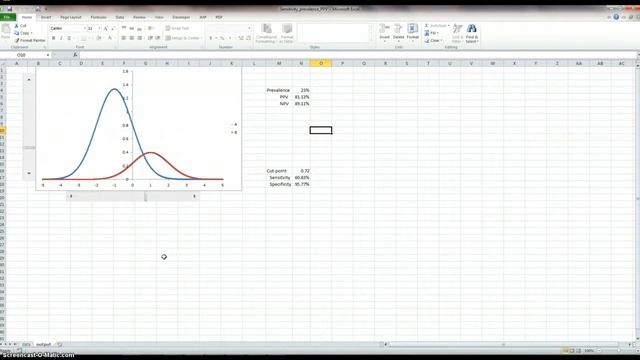Image resolution: width=640 pixels, height=360 pixels.
Task: Click right arrow of slider below chart
Action: (x=194, y=196)
